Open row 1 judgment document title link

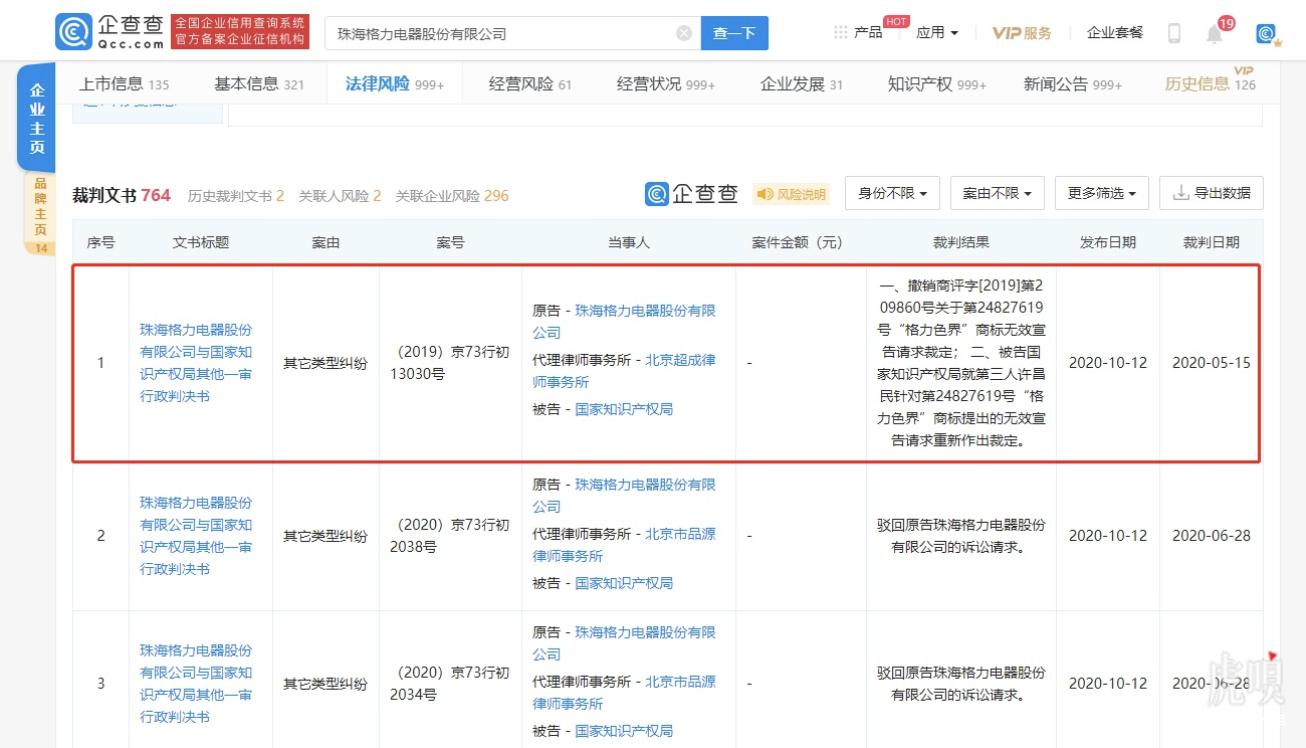(196, 363)
